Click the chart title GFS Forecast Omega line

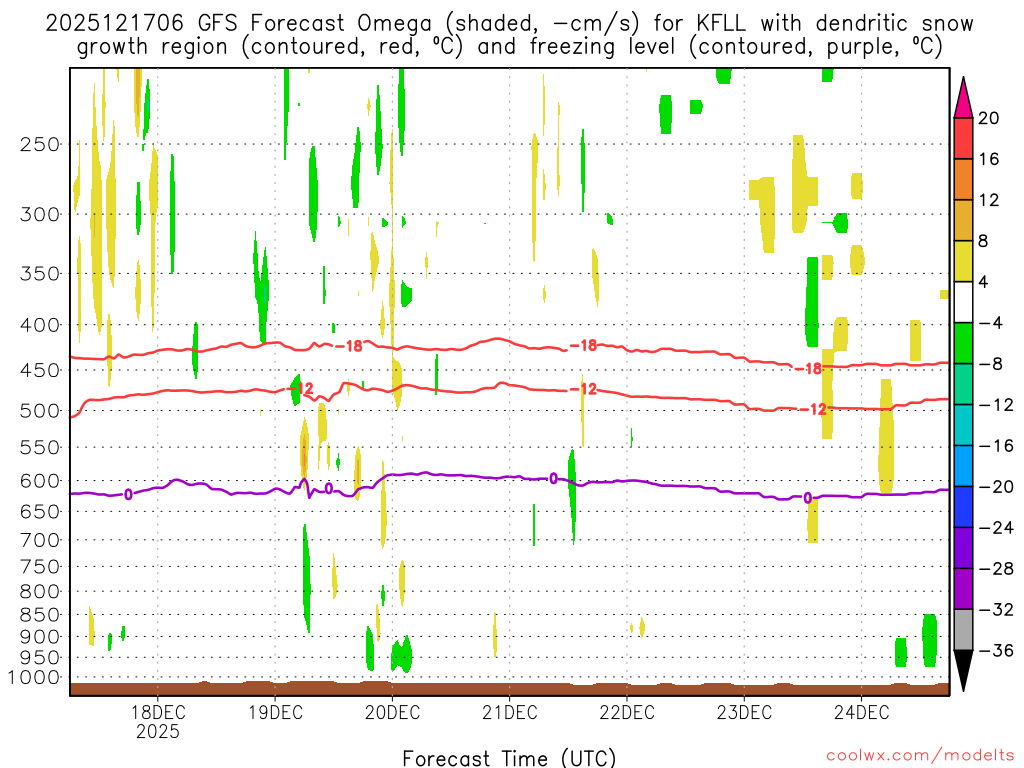(509, 24)
